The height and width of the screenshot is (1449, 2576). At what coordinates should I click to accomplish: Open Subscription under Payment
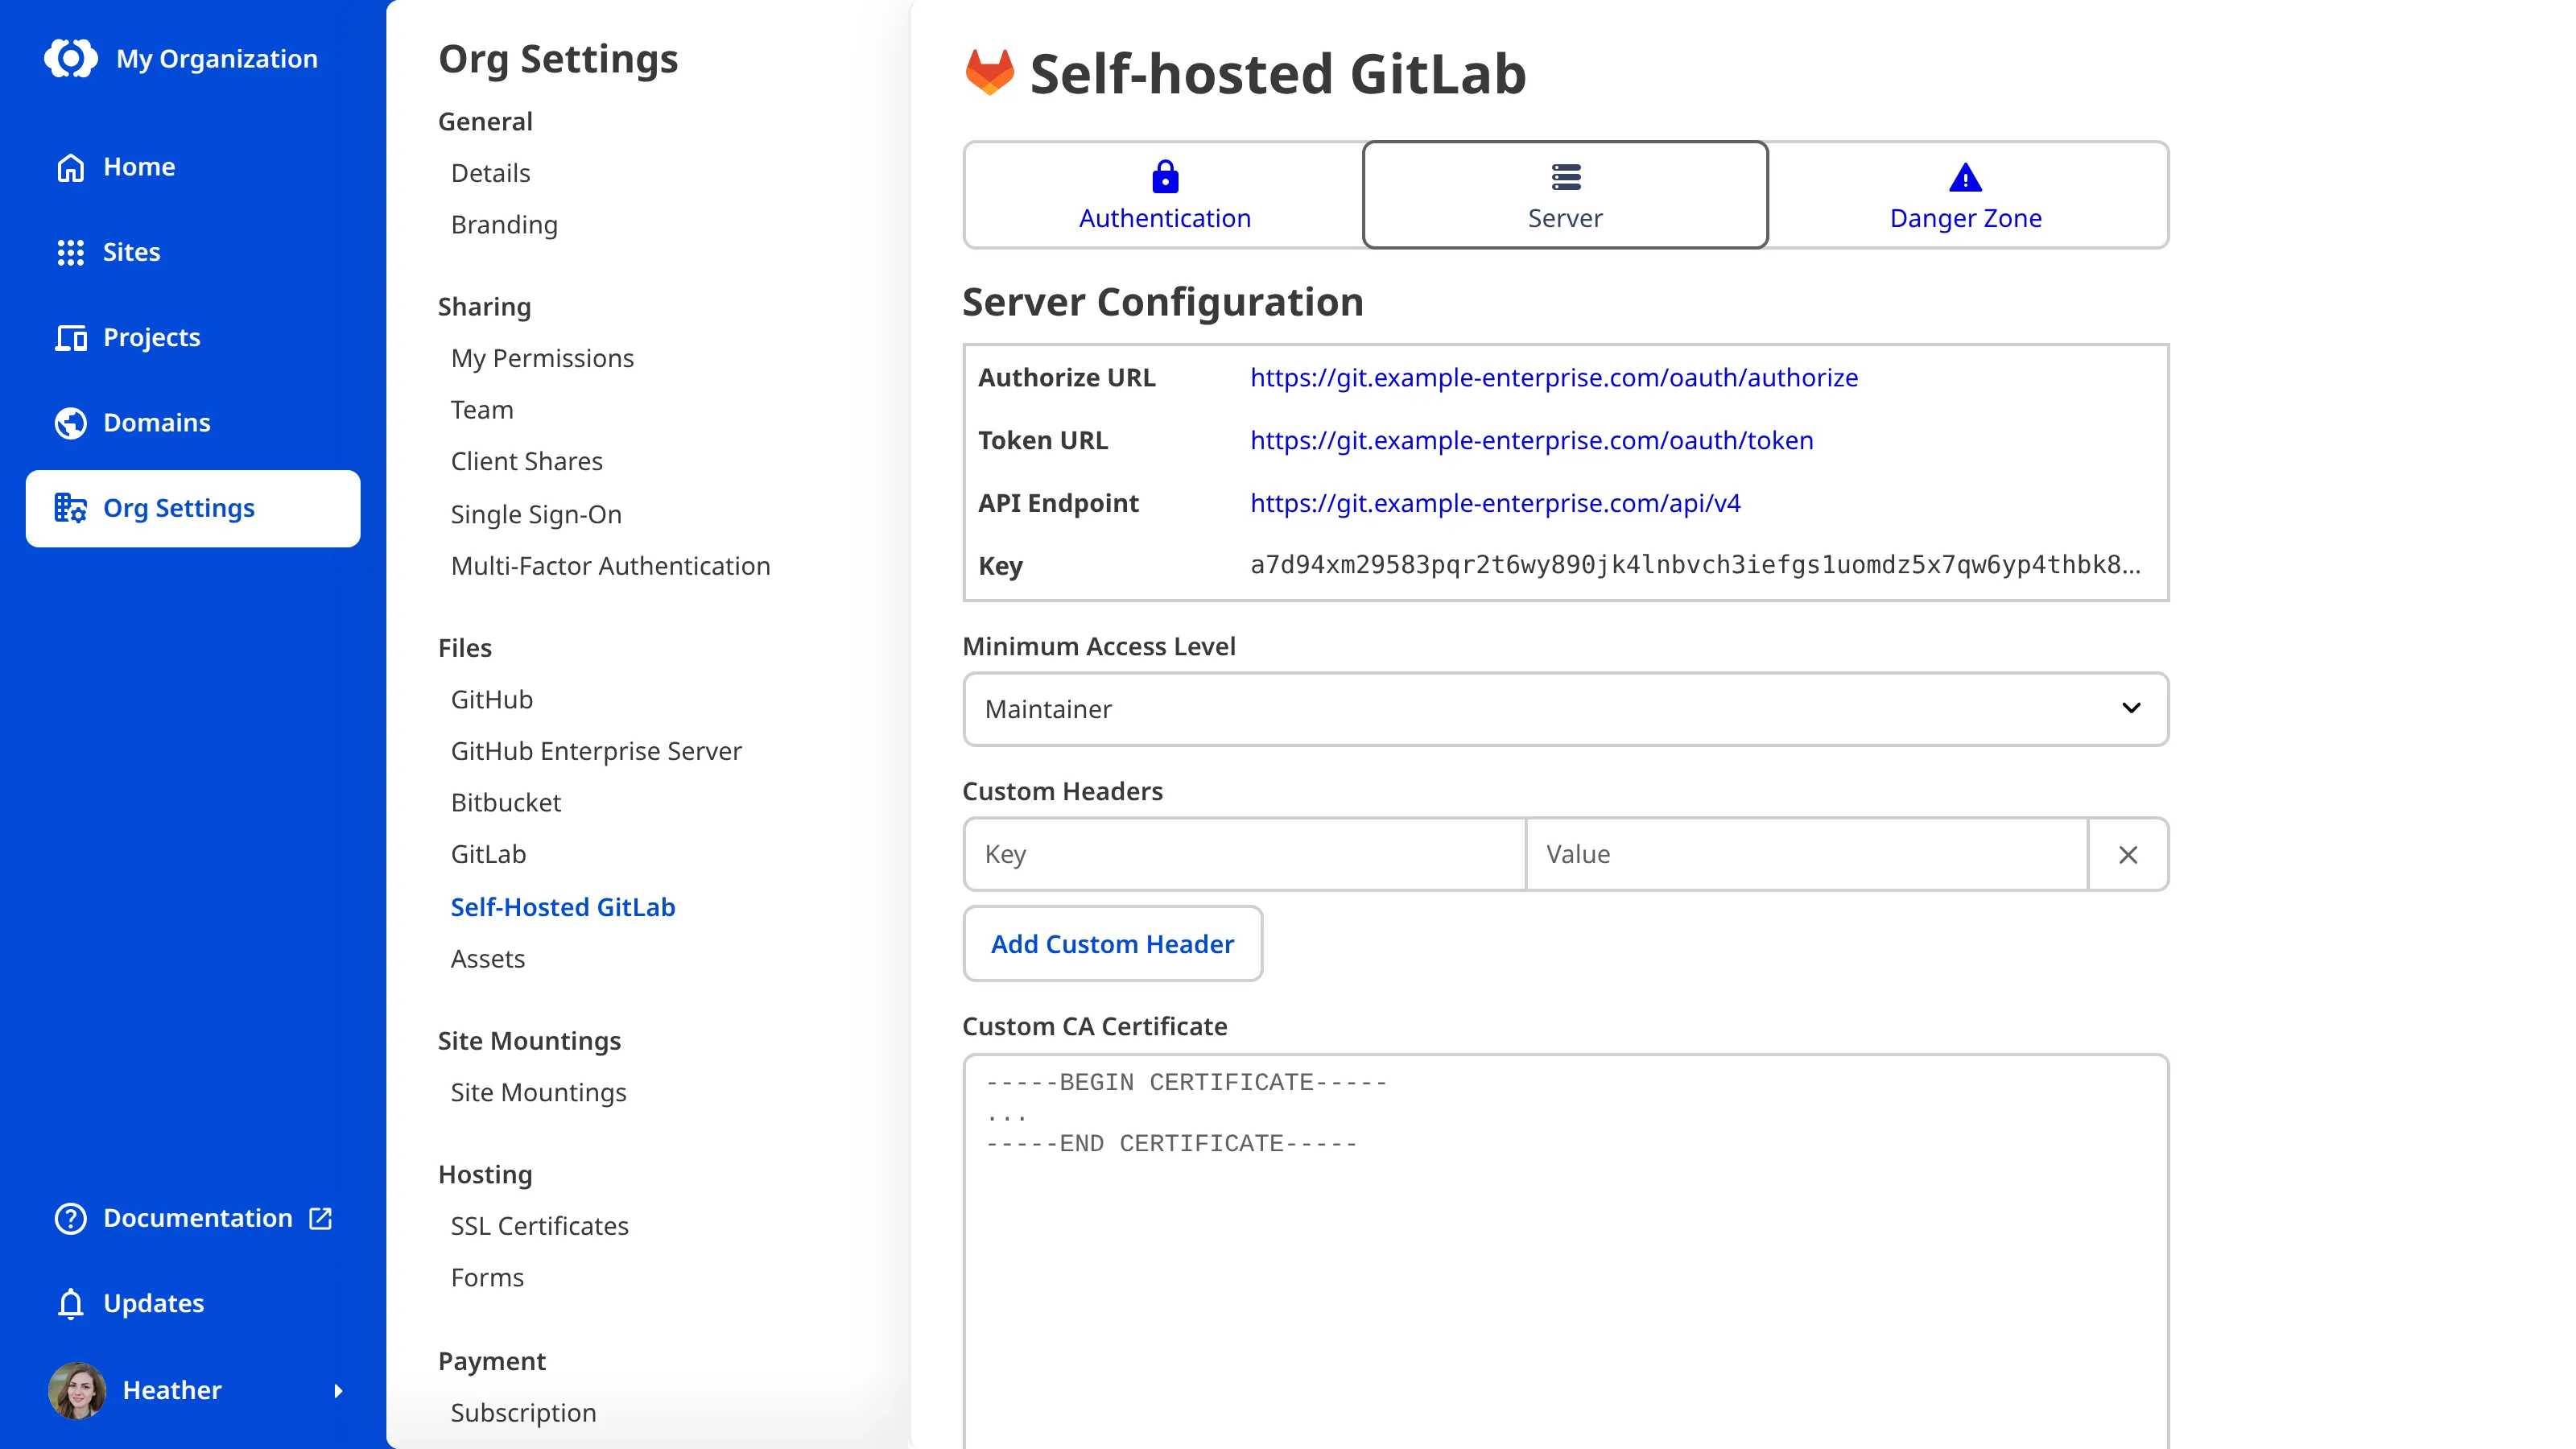523,1413
